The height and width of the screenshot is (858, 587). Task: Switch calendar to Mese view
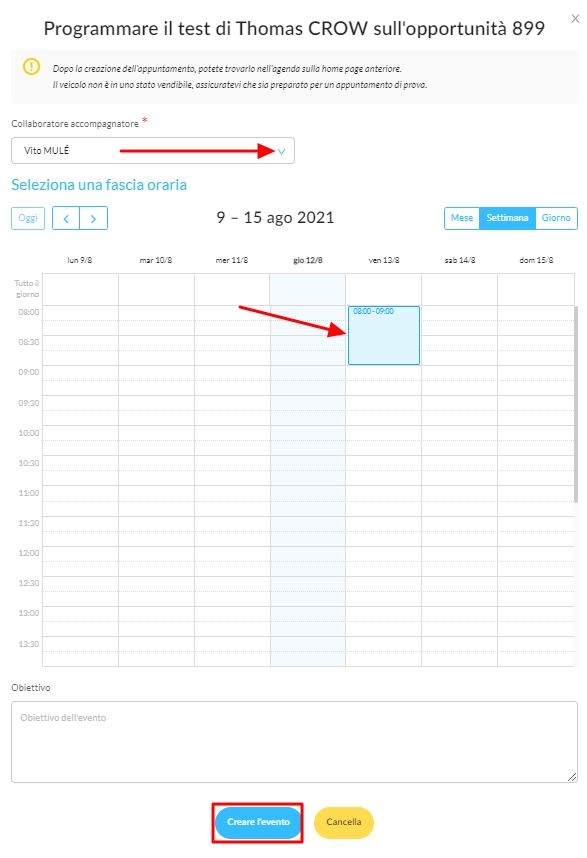462,218
